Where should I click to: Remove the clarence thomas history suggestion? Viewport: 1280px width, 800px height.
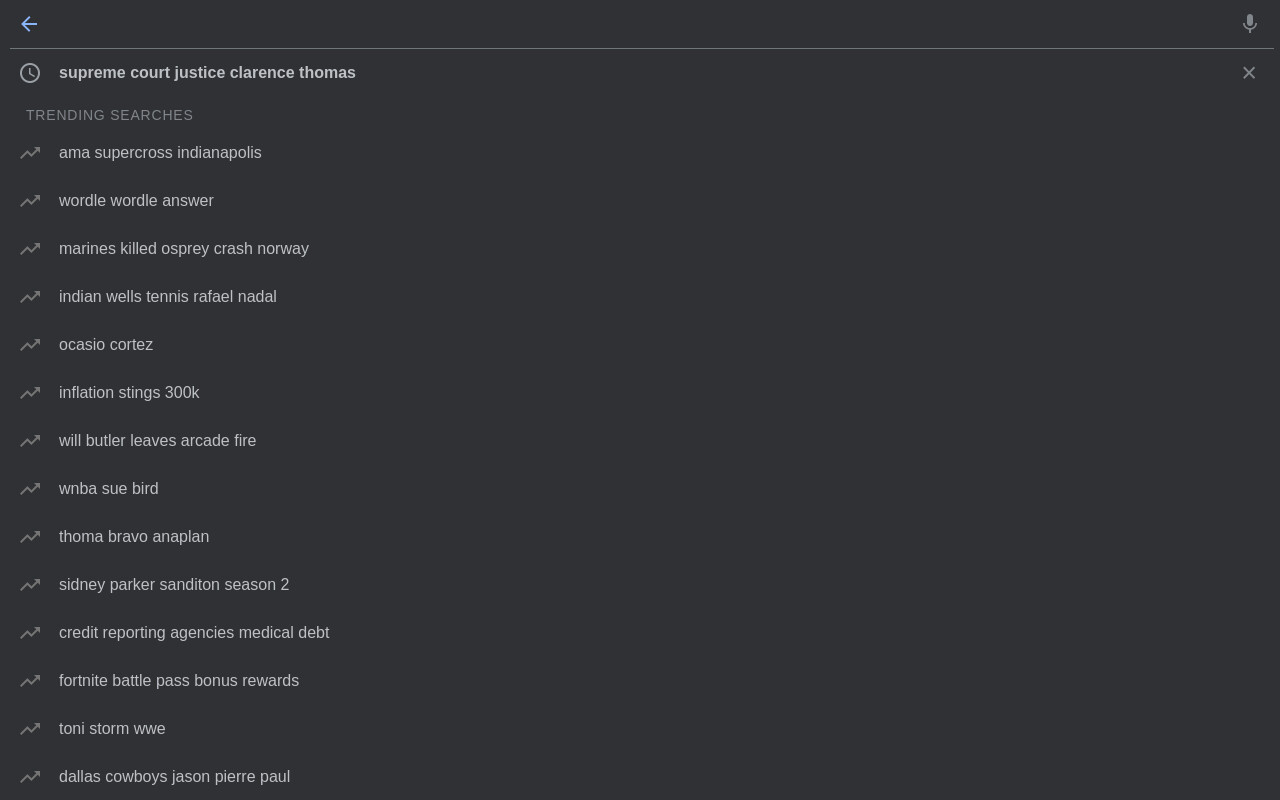coord(1249,73)
